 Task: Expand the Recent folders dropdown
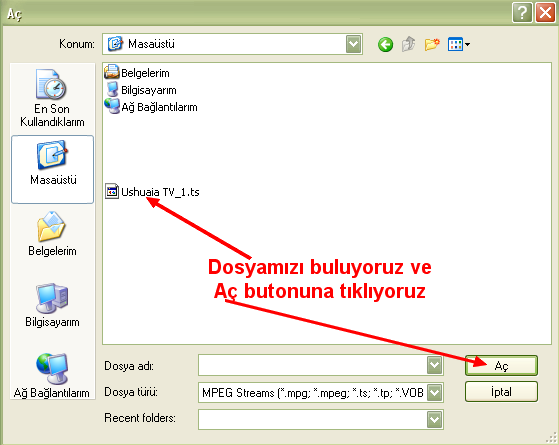tap(434, 419)
